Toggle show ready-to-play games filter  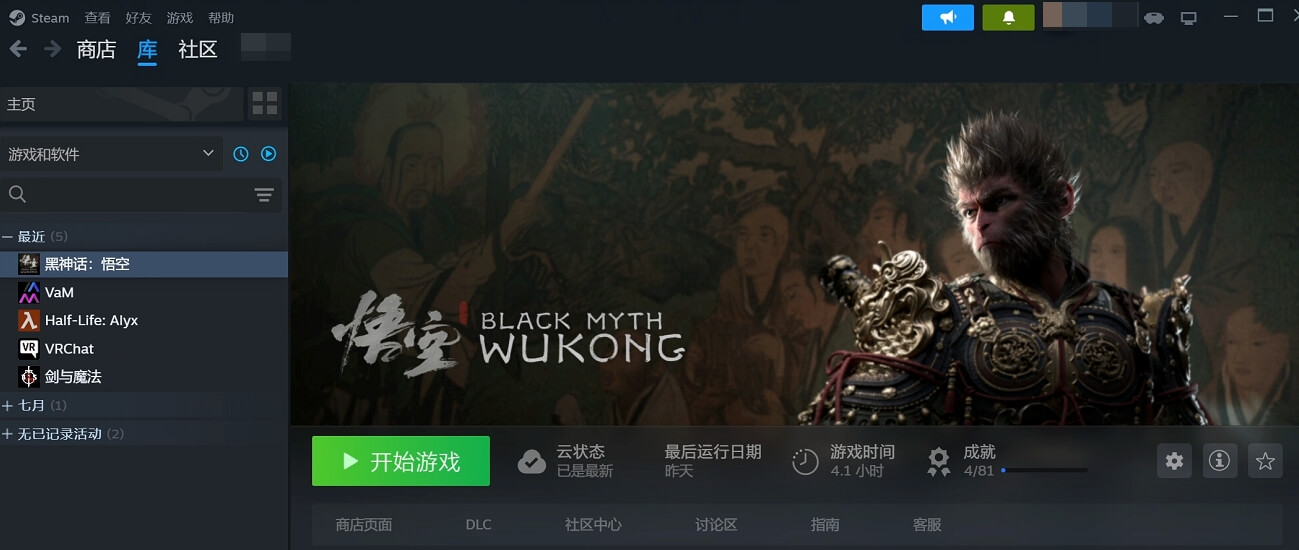click(x=268, y=154)
